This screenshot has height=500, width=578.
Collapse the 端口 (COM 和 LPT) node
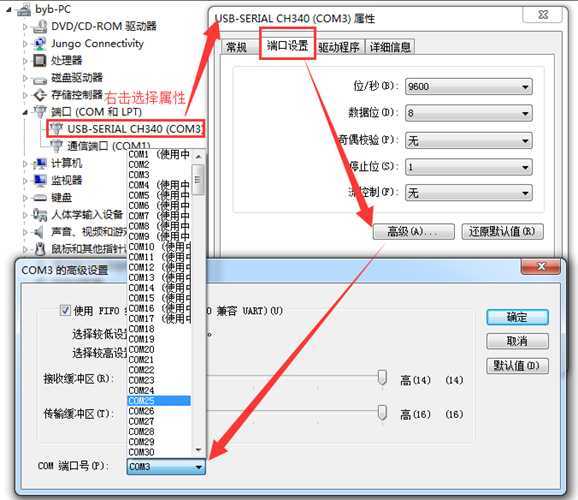pyautogui.click(x=25, y=112)
